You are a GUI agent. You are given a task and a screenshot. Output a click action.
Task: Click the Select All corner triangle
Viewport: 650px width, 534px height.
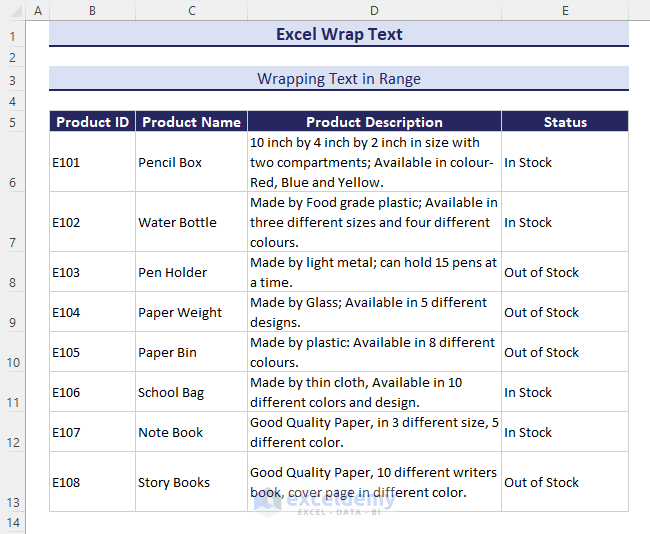(x=13, y=10)
